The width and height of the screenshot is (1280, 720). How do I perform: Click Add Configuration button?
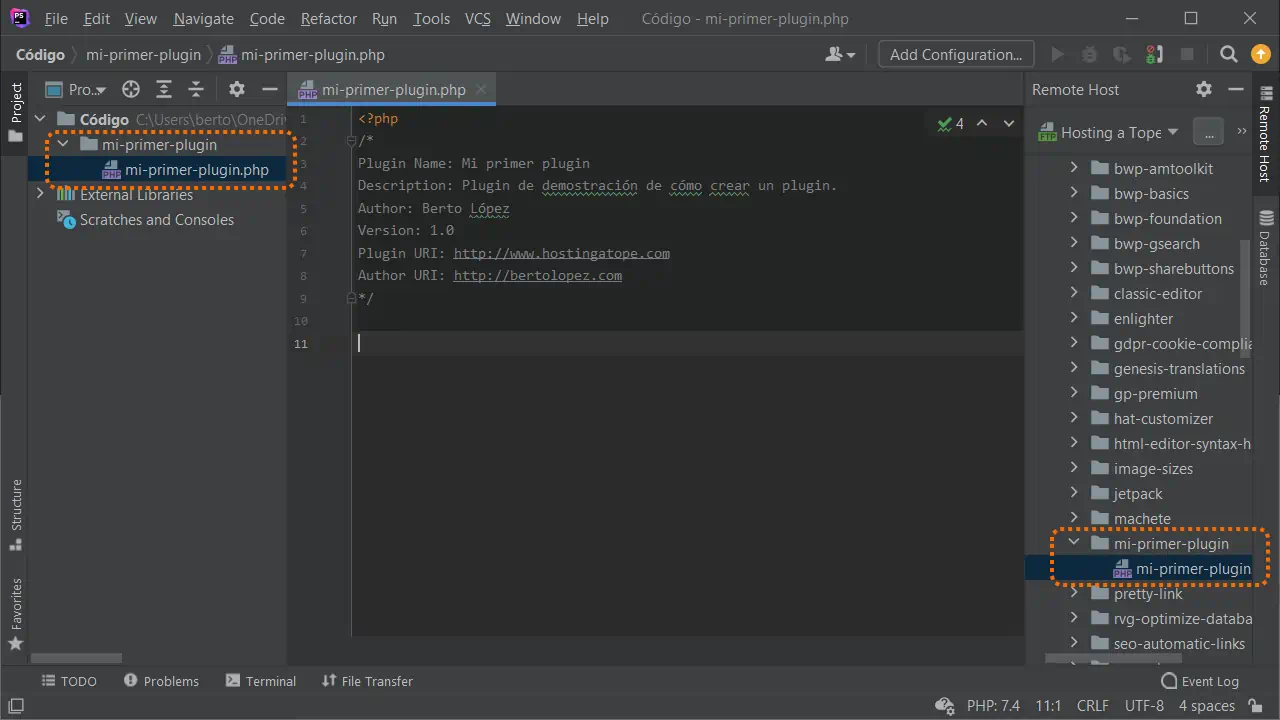(956, 54)
